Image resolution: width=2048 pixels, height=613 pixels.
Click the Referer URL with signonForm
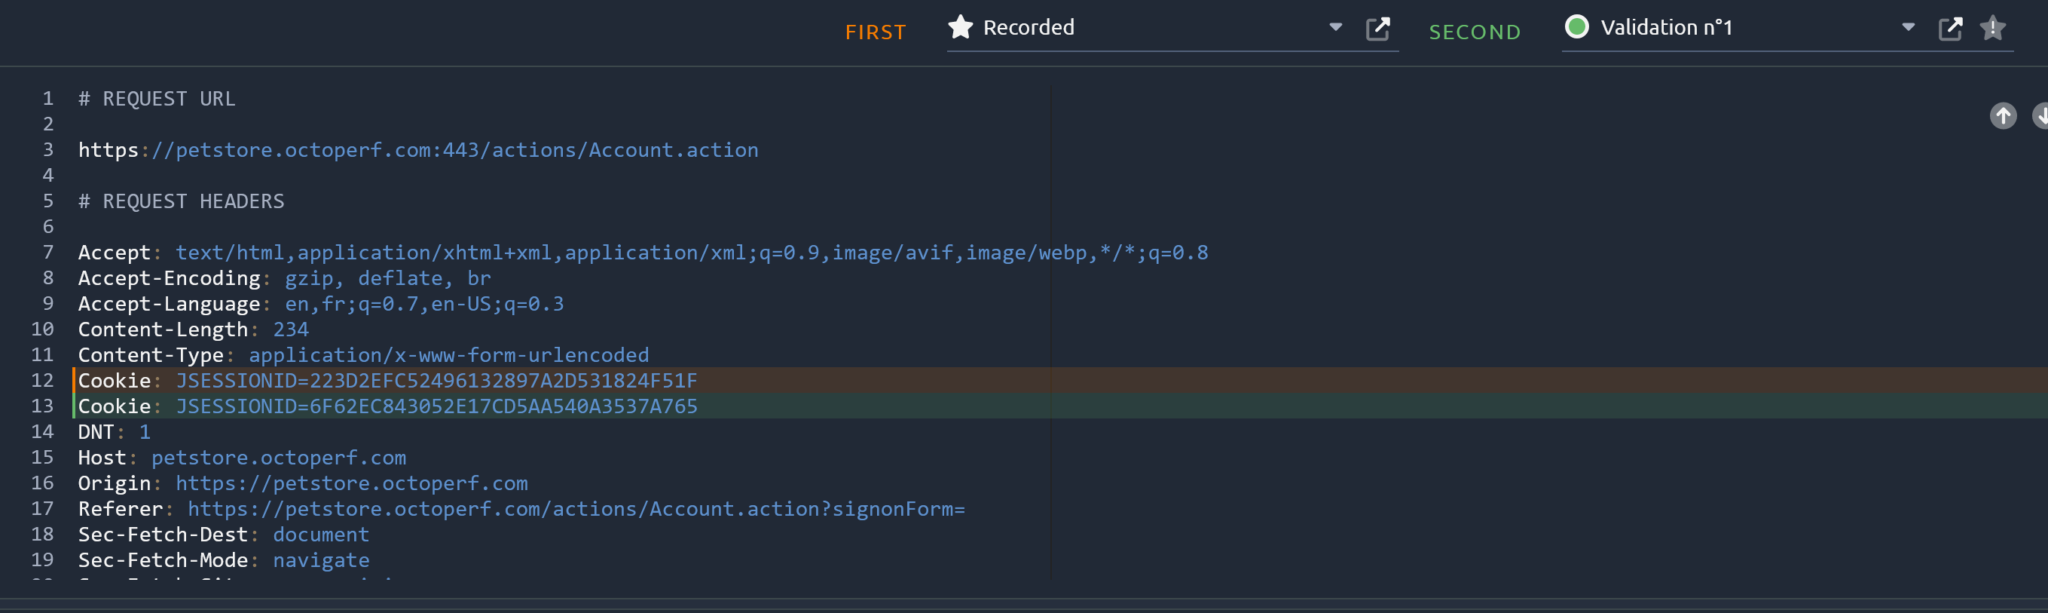click(x=576, y=509)
